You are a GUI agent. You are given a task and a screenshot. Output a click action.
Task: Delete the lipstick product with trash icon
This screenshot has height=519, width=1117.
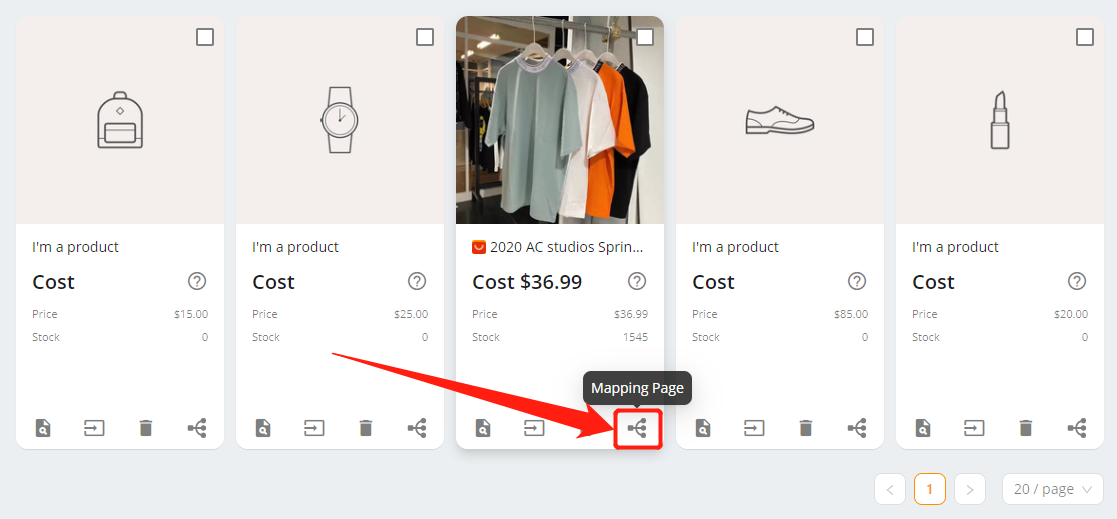coord(1026,428)
